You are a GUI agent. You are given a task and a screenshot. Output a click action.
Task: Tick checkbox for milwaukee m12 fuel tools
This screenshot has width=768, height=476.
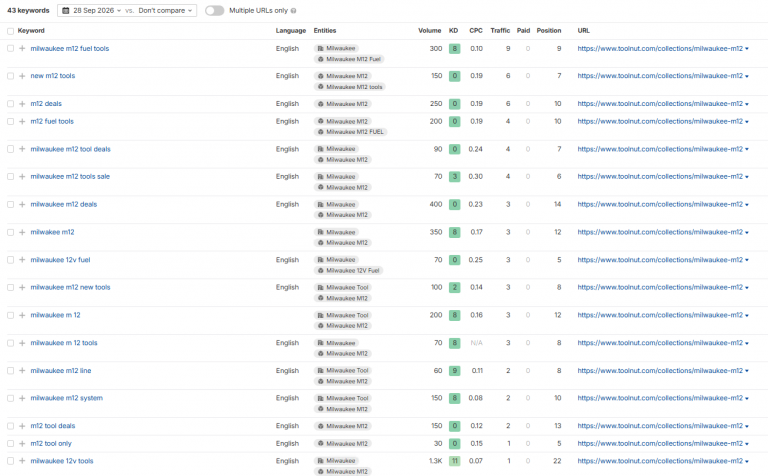tap(10, 48)
